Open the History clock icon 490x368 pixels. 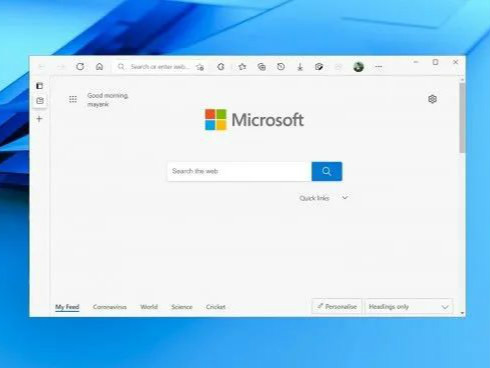(x=281, y=67)
